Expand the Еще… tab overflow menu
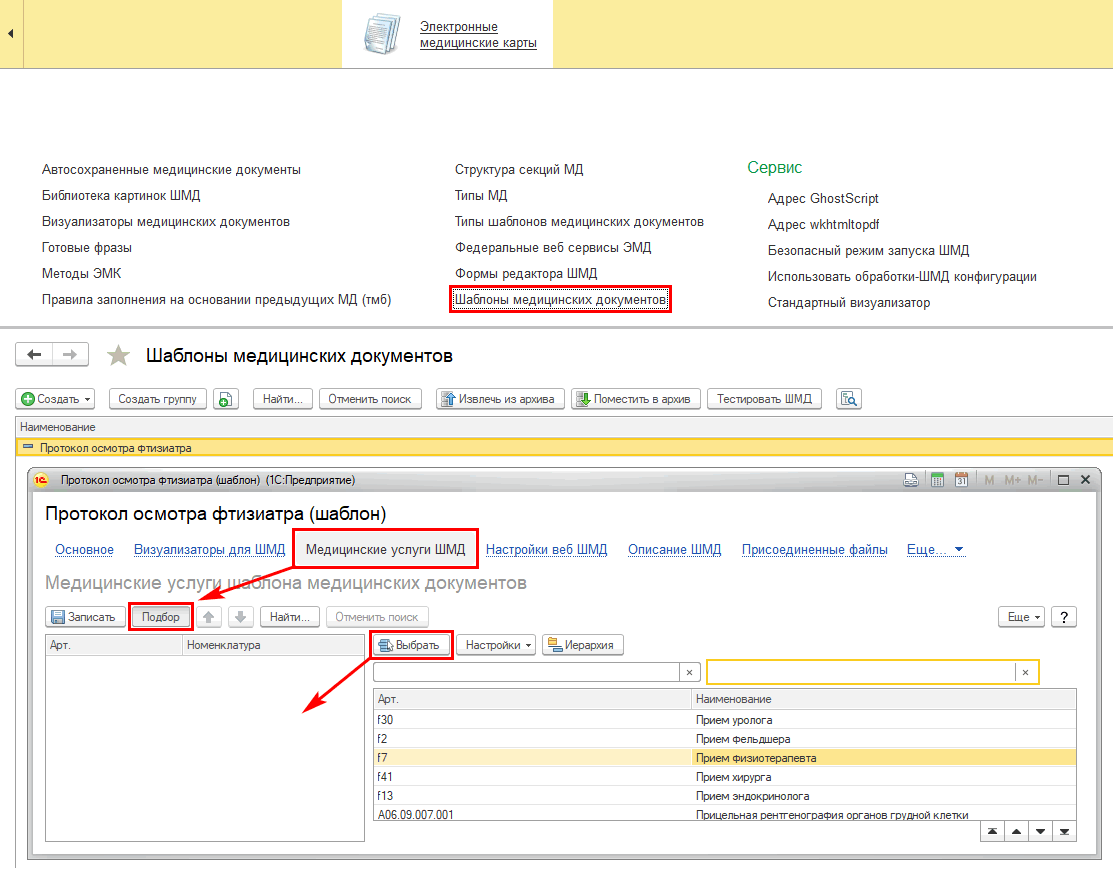Viewport: 1113px width, 872px height. tap(935, 549)
